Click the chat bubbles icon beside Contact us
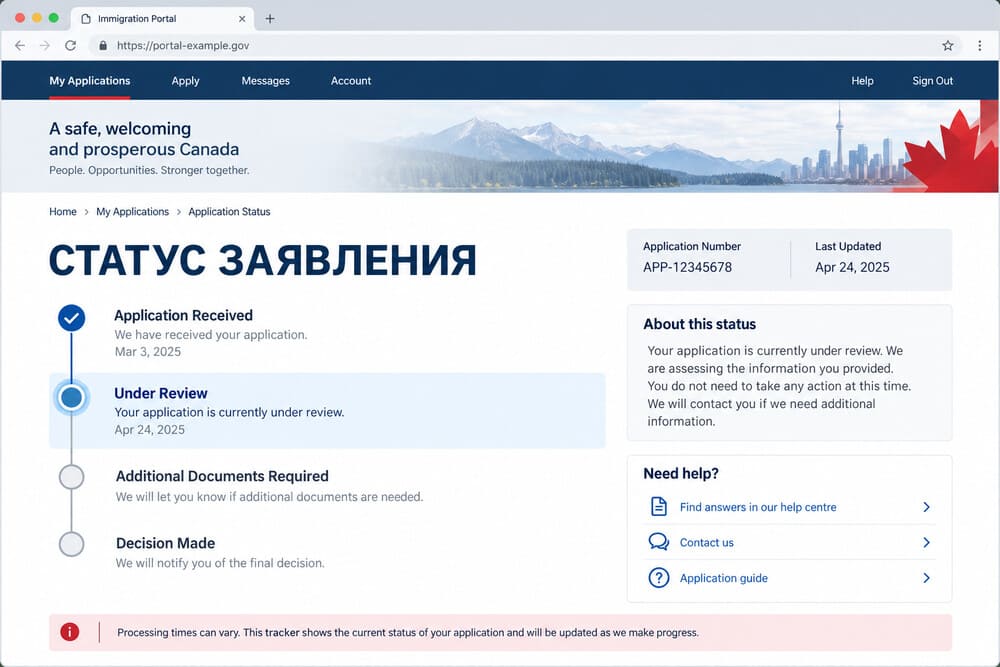 pyautogui.click(x=659, y=542)
